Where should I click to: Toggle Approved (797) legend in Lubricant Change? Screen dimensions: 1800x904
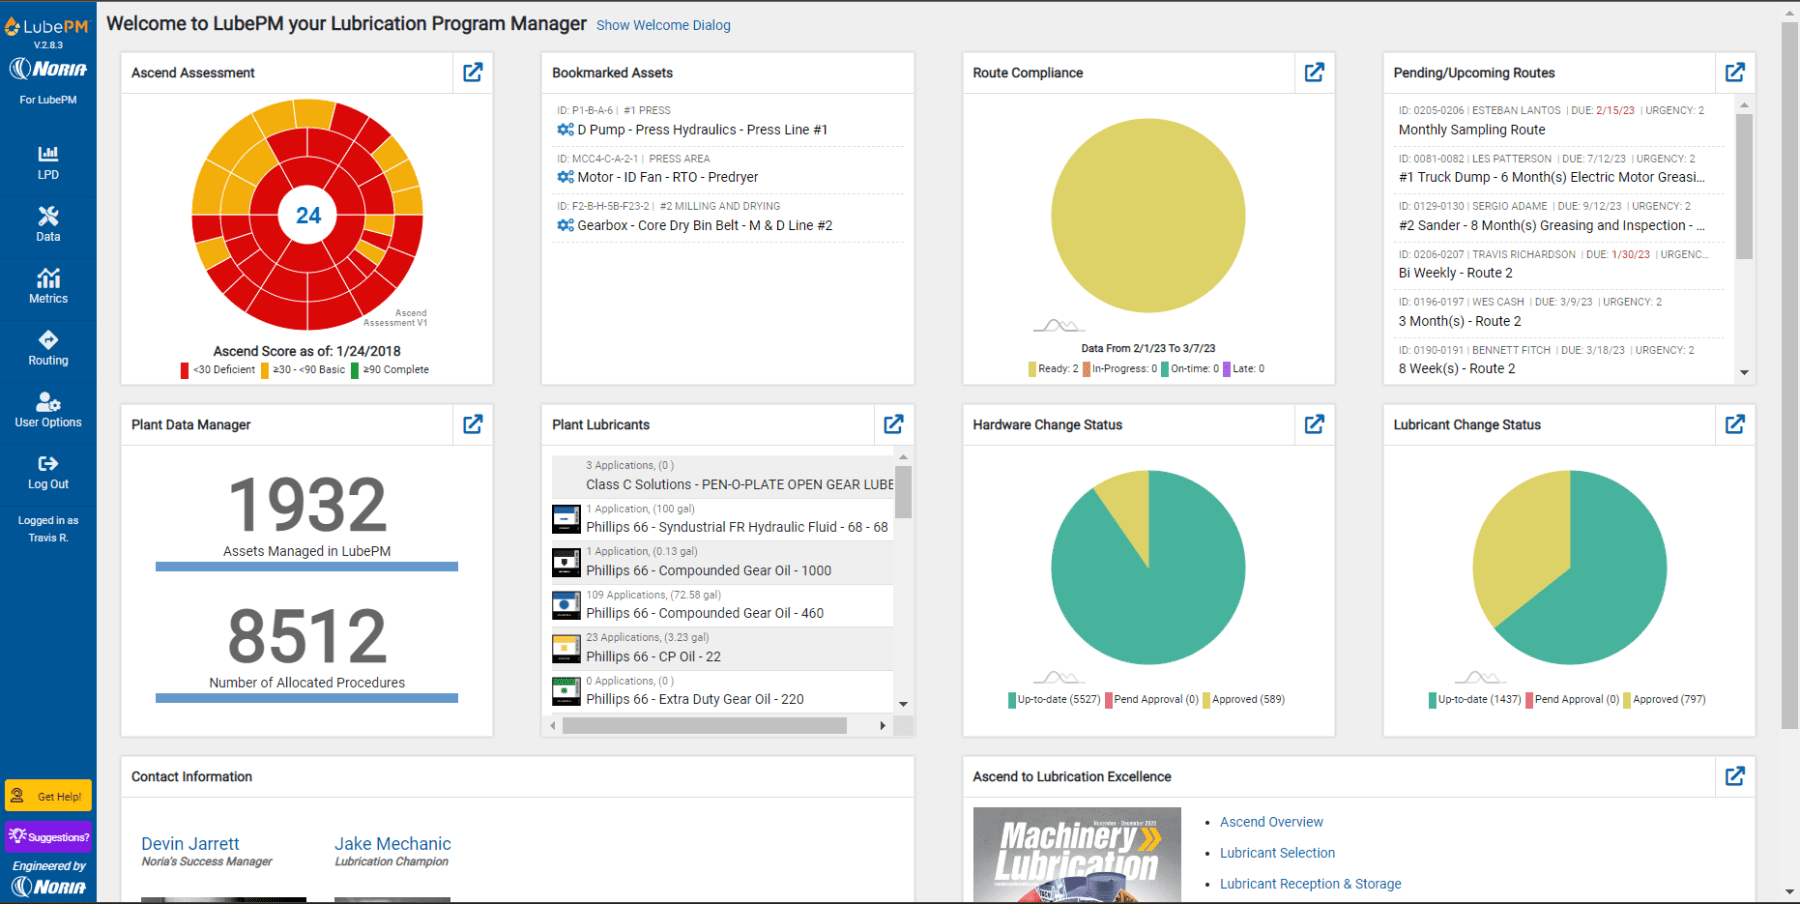click(1665, 700)
